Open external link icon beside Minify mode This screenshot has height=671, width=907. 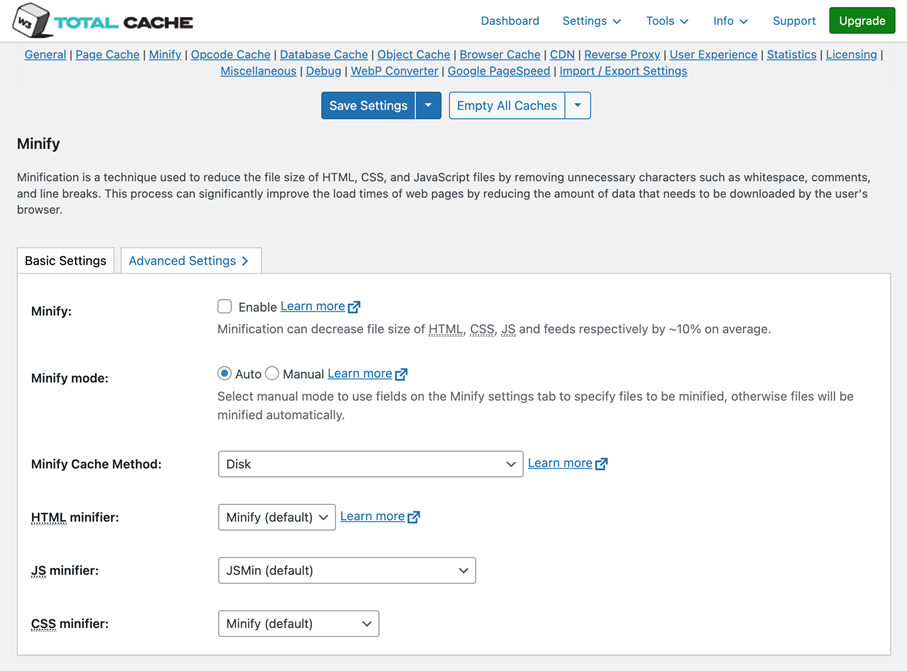click(x=401, y=374)
